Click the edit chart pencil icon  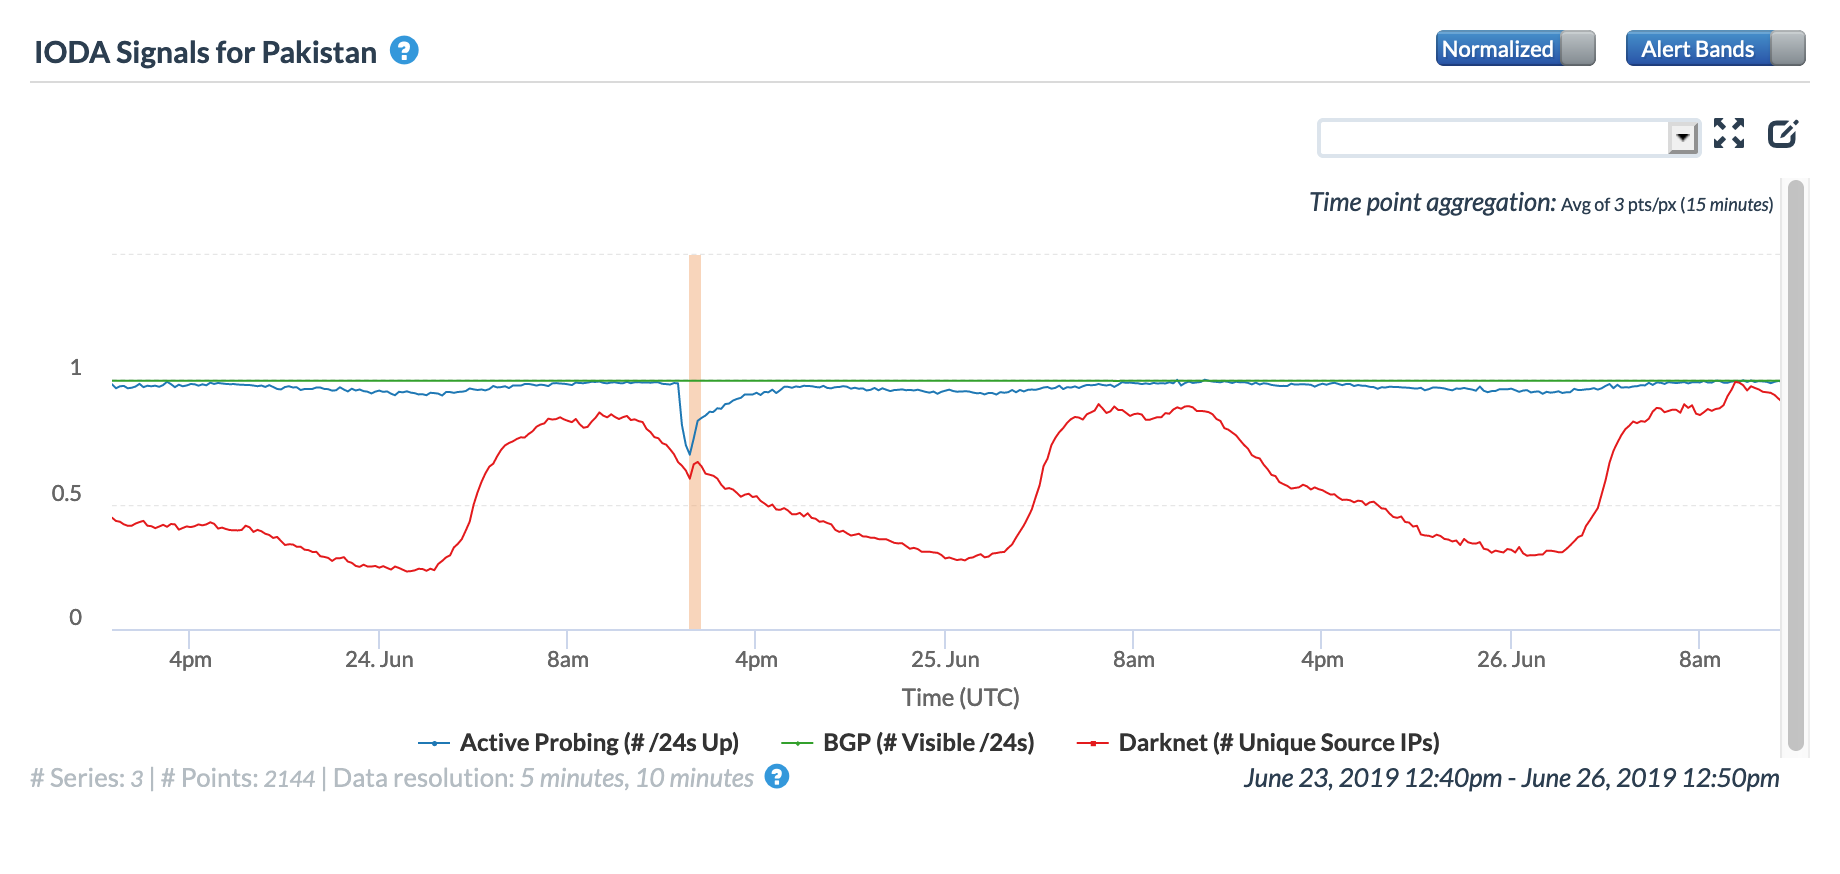click(1783, 133)
